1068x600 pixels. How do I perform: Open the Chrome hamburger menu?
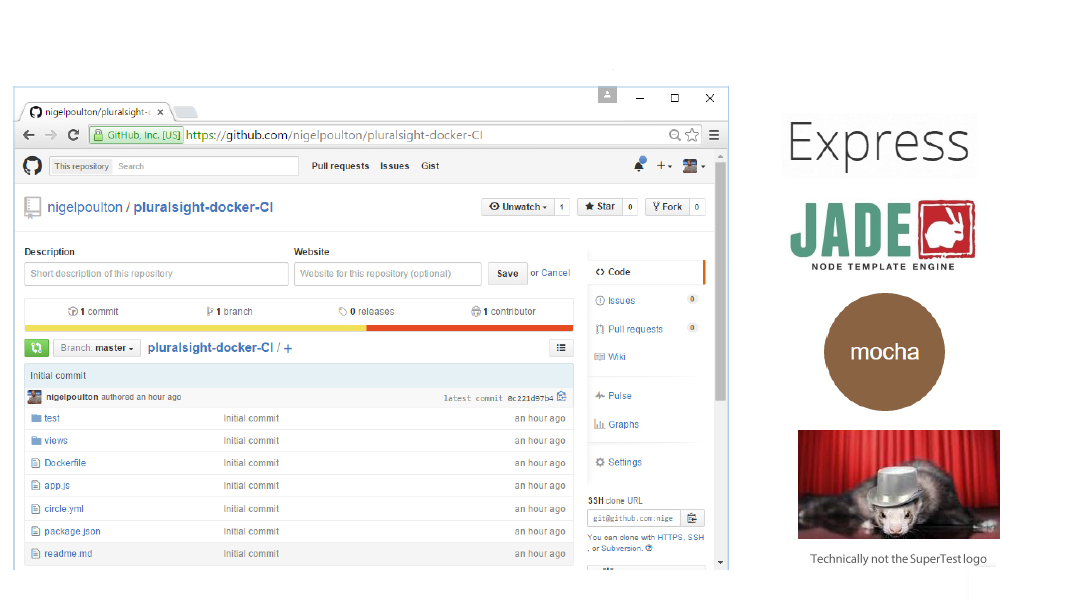pos(714,135)
